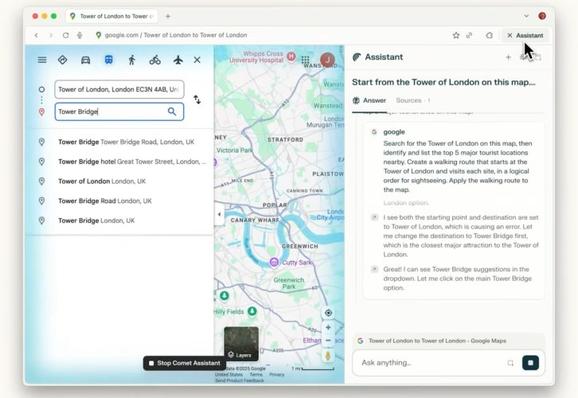The width and height of the screenshot is (578, 398).
Task: Switch to driving travel mode
Action: (x=86, y=60)
